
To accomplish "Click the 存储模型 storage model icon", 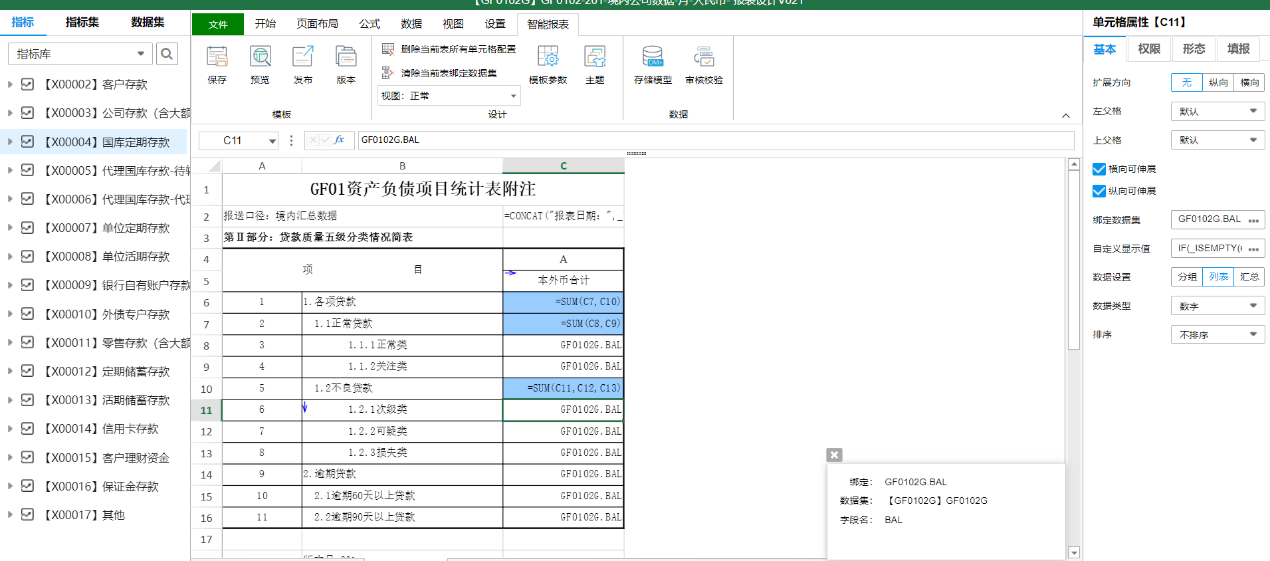I will click(652, 57).
